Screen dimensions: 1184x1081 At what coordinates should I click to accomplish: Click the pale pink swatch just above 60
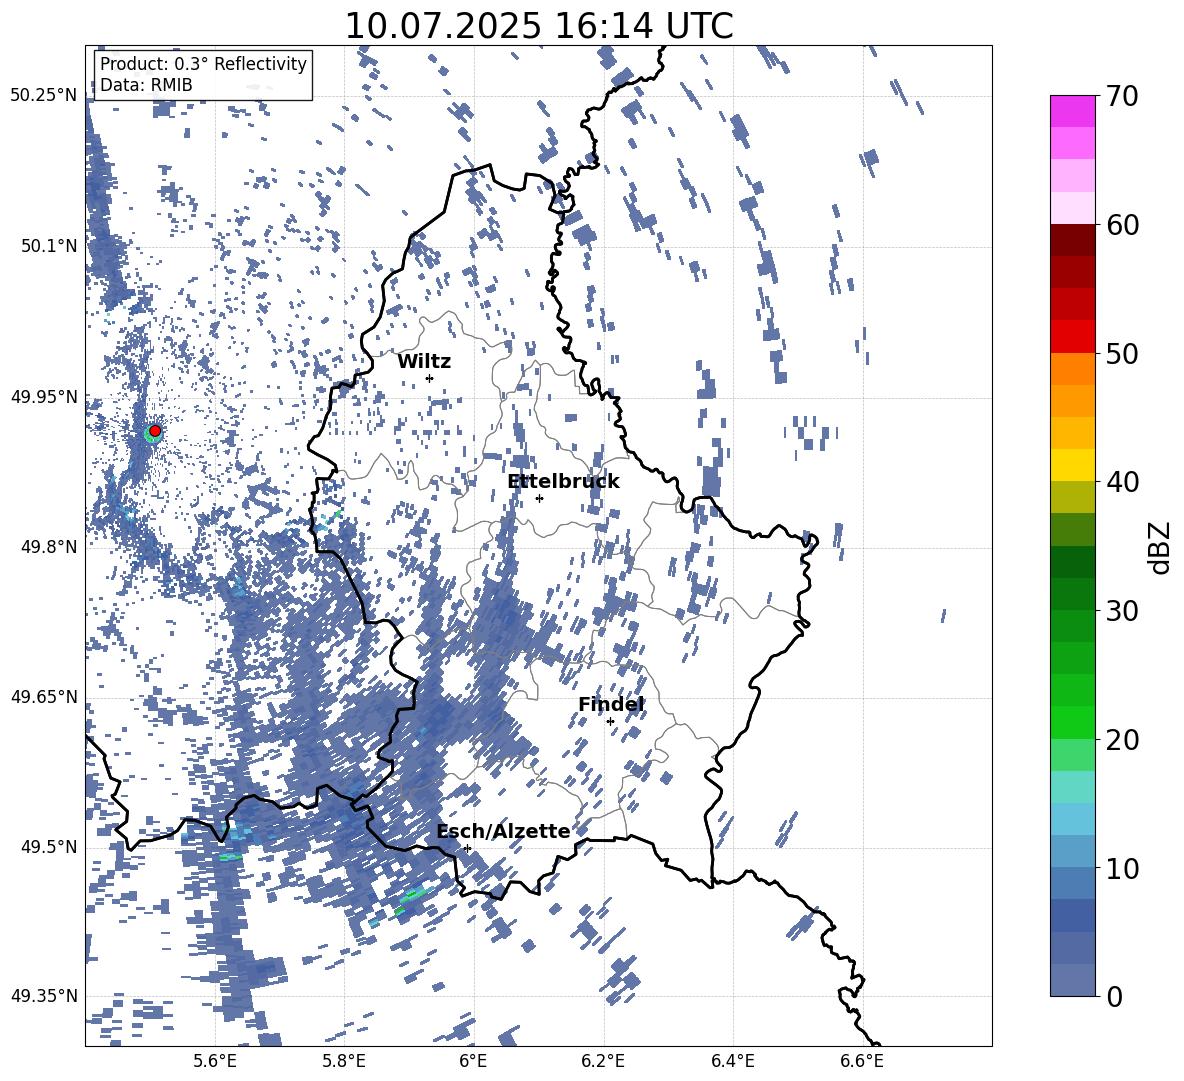(1072, 208)
